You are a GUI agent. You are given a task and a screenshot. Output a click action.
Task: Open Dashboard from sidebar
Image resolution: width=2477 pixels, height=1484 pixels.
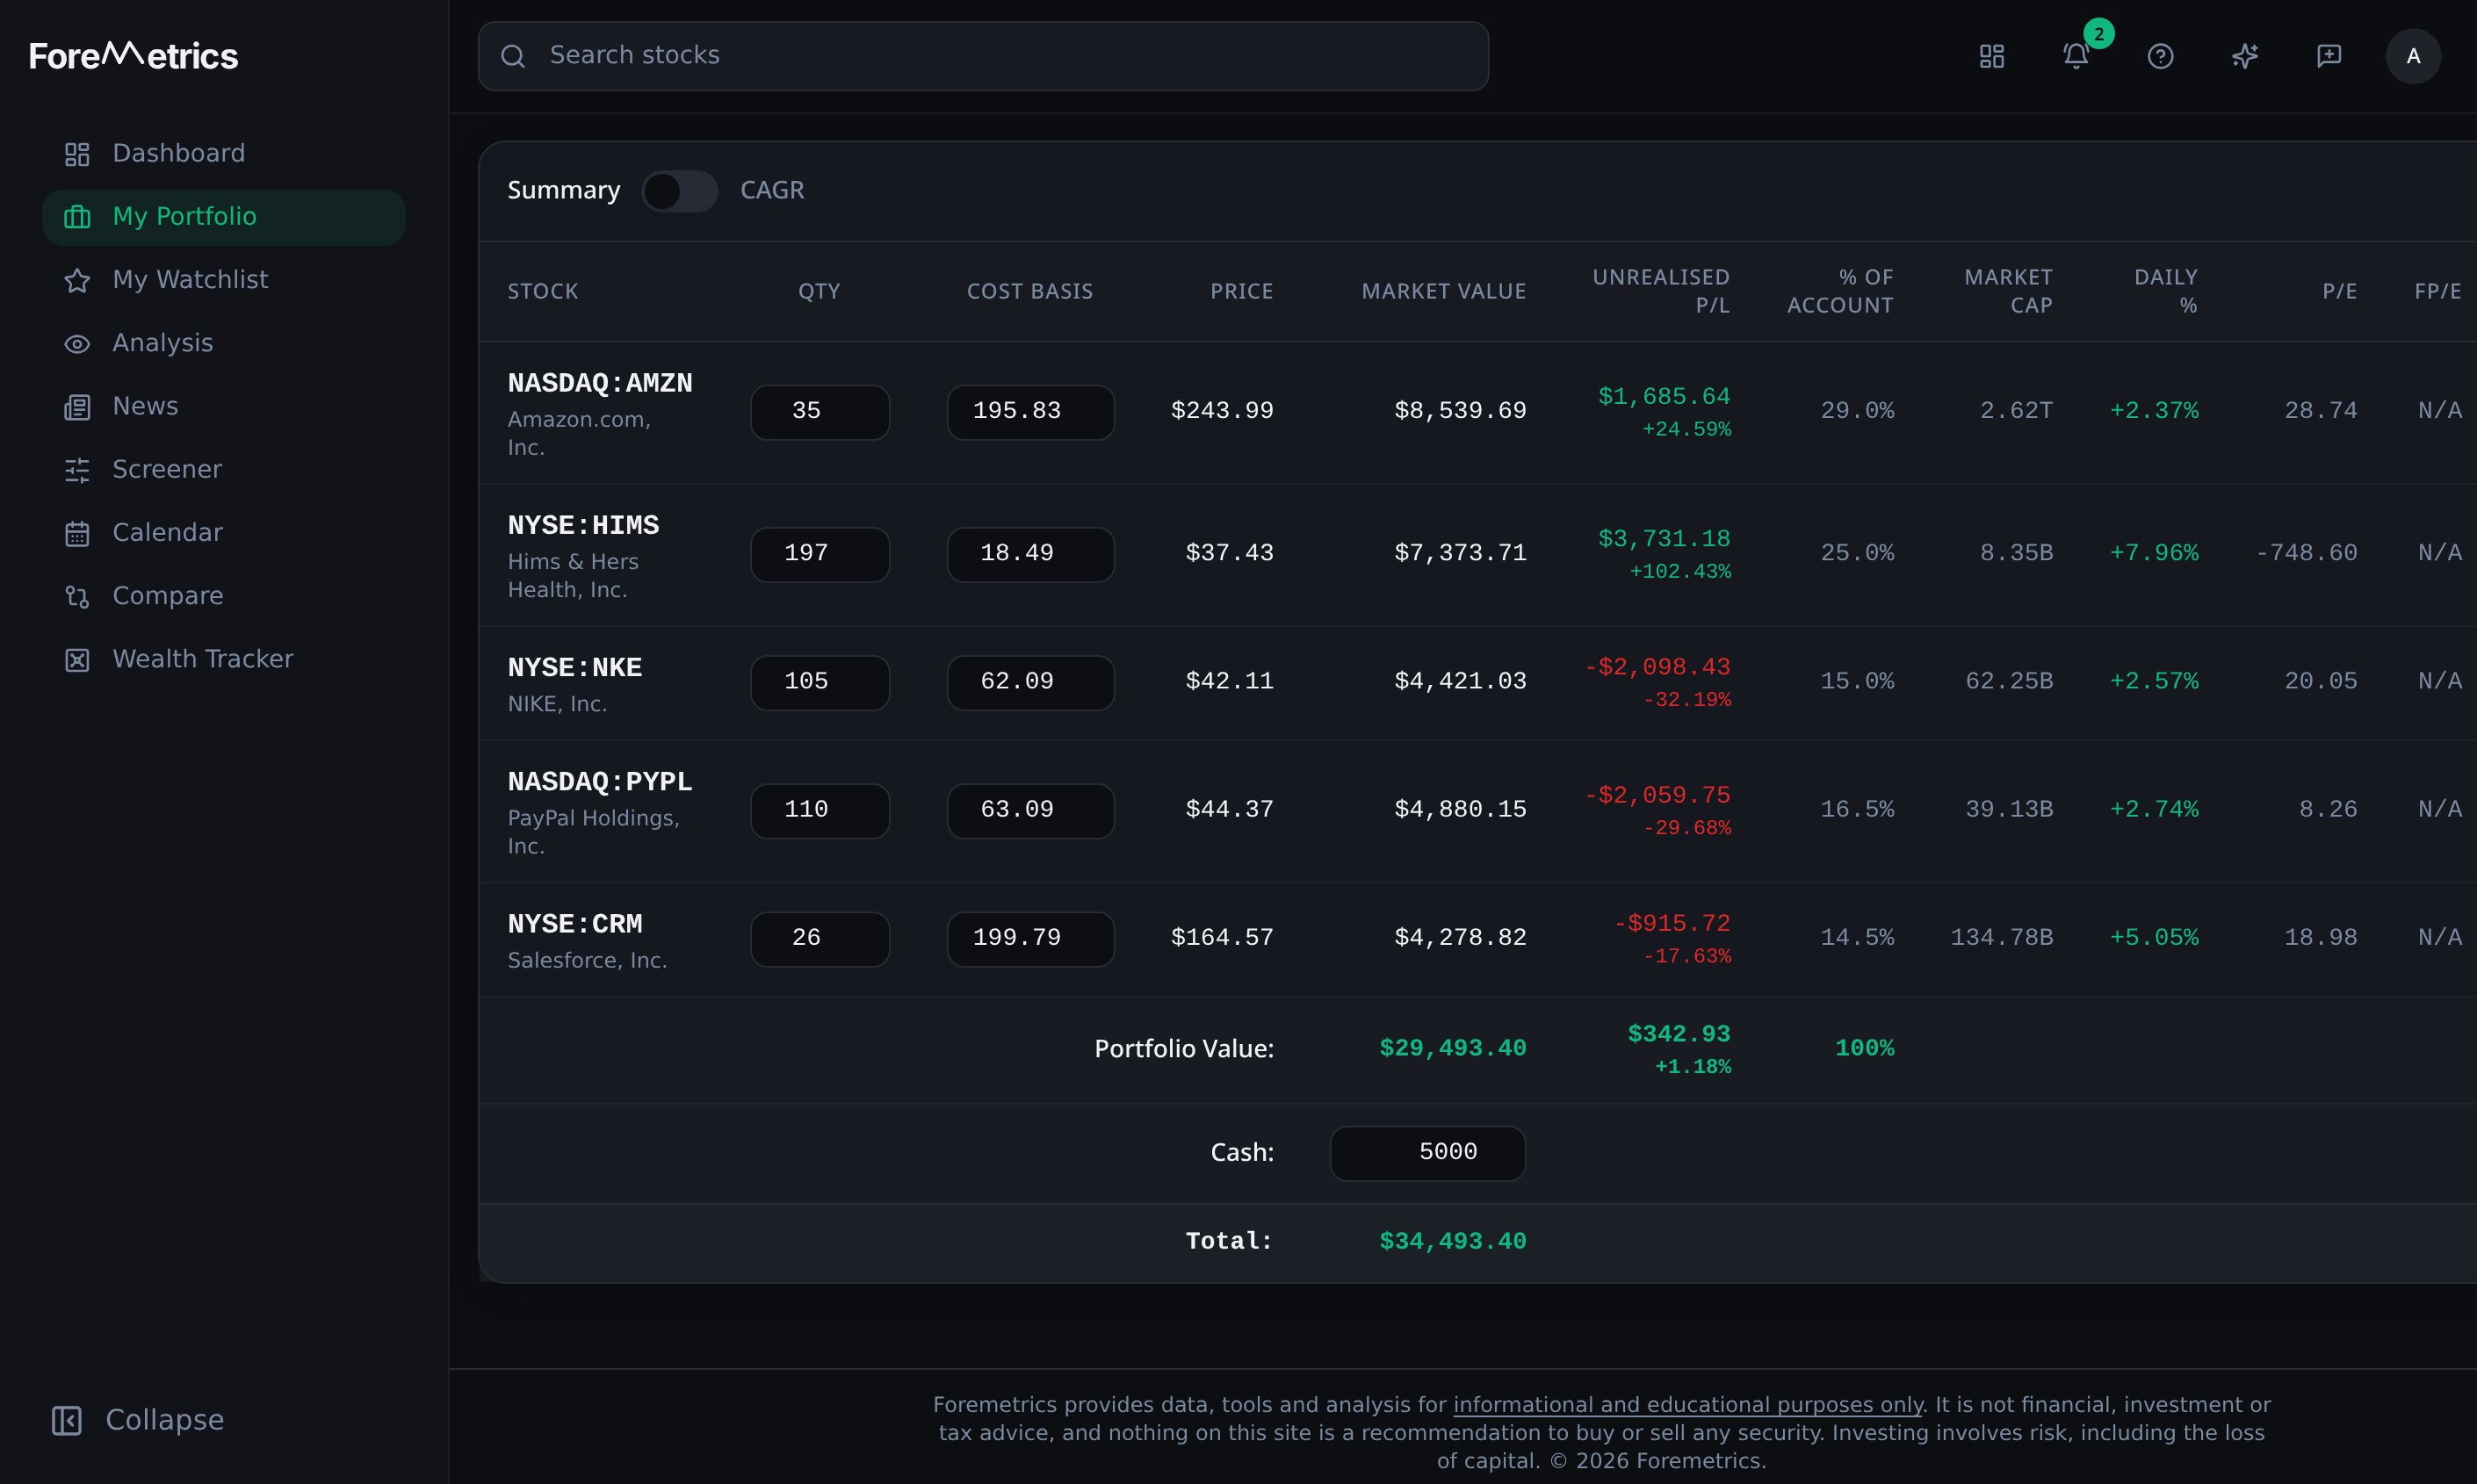224,153
